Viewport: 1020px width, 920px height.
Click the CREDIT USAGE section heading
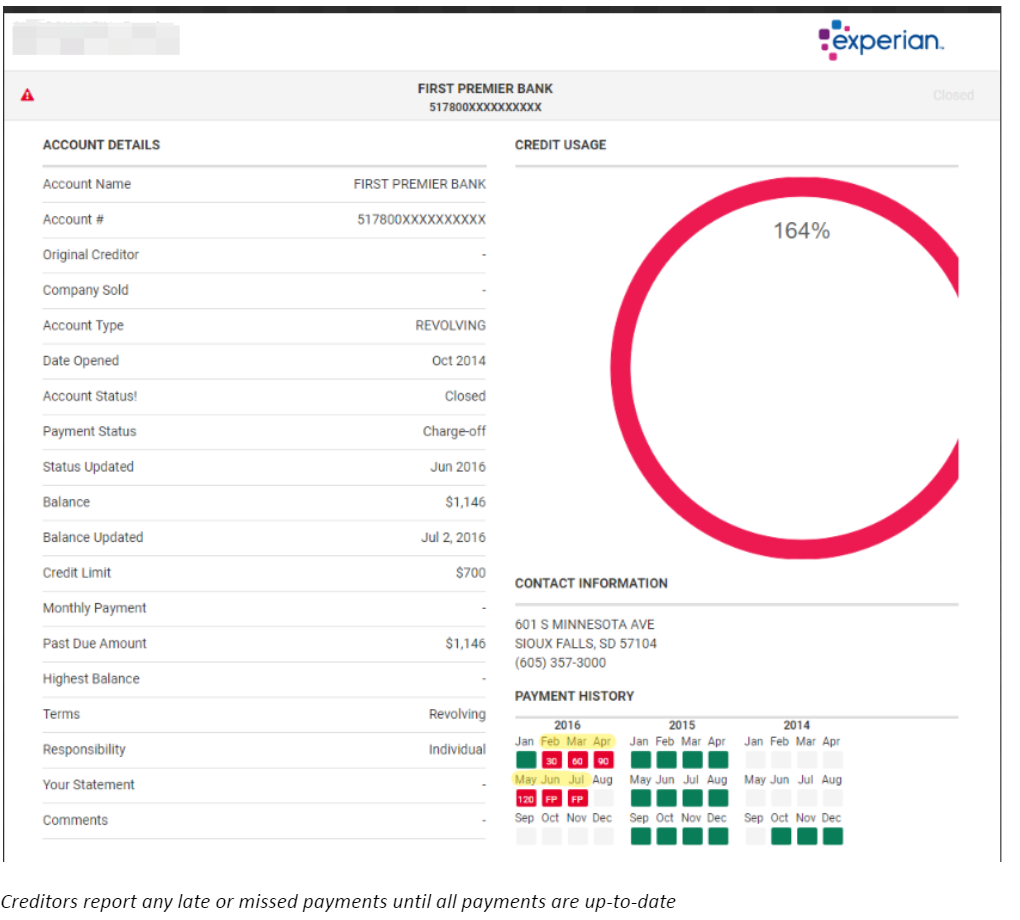click(561, 145)
